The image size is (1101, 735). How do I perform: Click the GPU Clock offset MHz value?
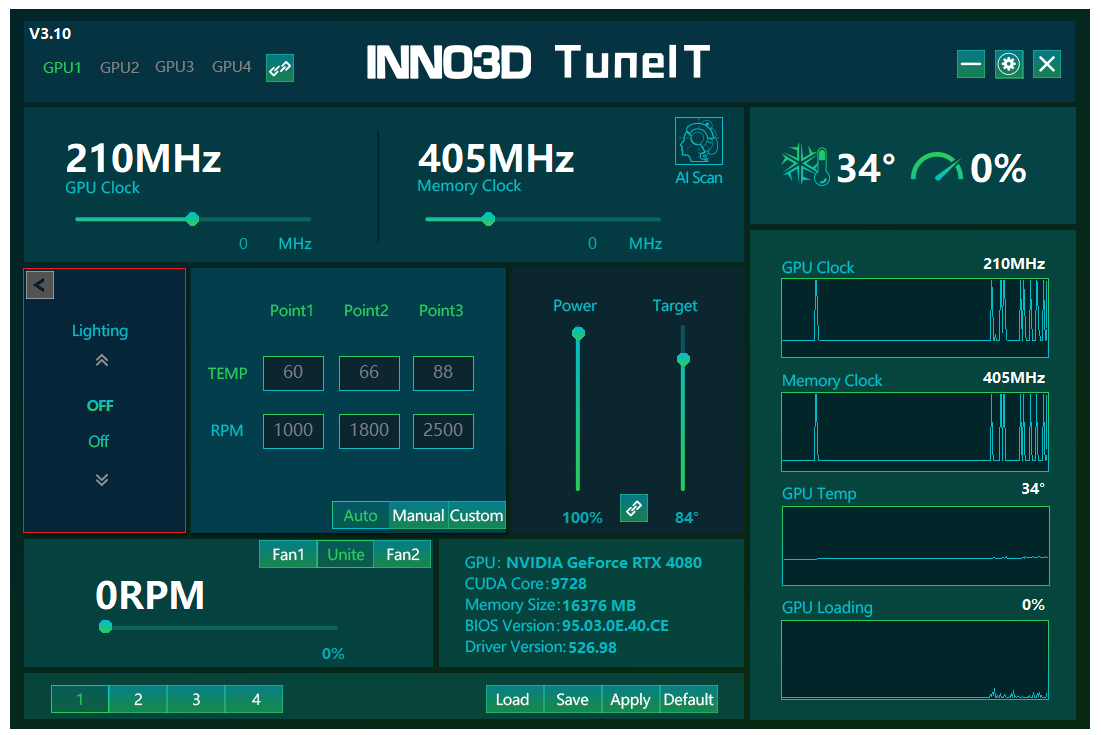243,244
